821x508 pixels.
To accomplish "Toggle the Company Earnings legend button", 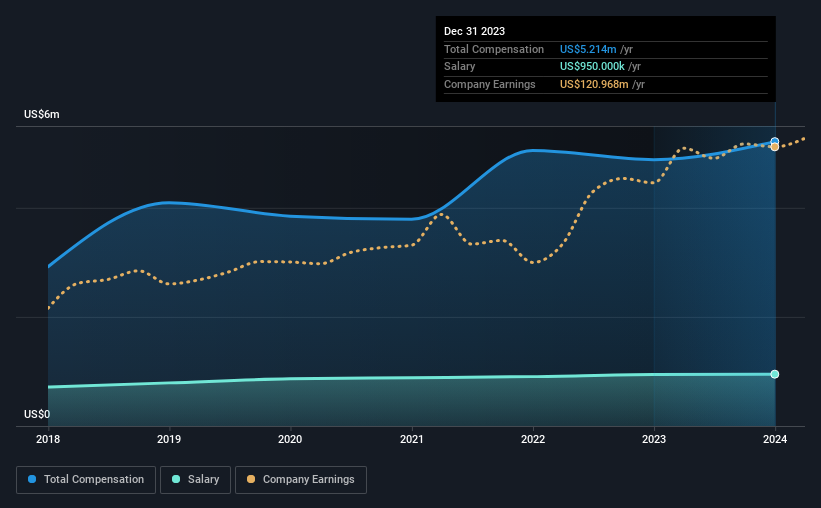I will (301, 480).
